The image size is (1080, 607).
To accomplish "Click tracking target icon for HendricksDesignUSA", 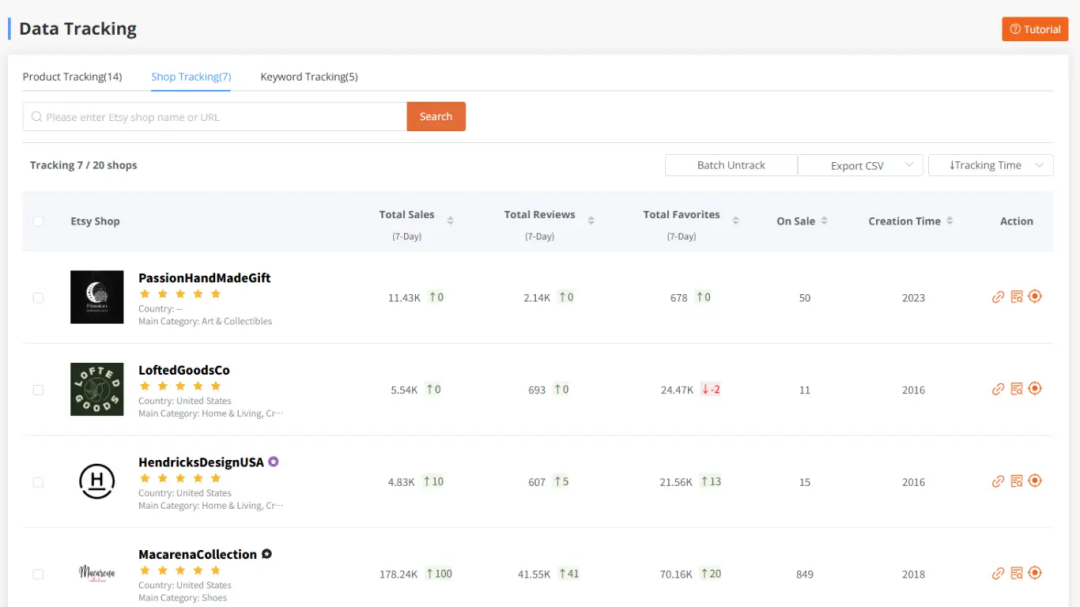I will [x=1035, y=481].
